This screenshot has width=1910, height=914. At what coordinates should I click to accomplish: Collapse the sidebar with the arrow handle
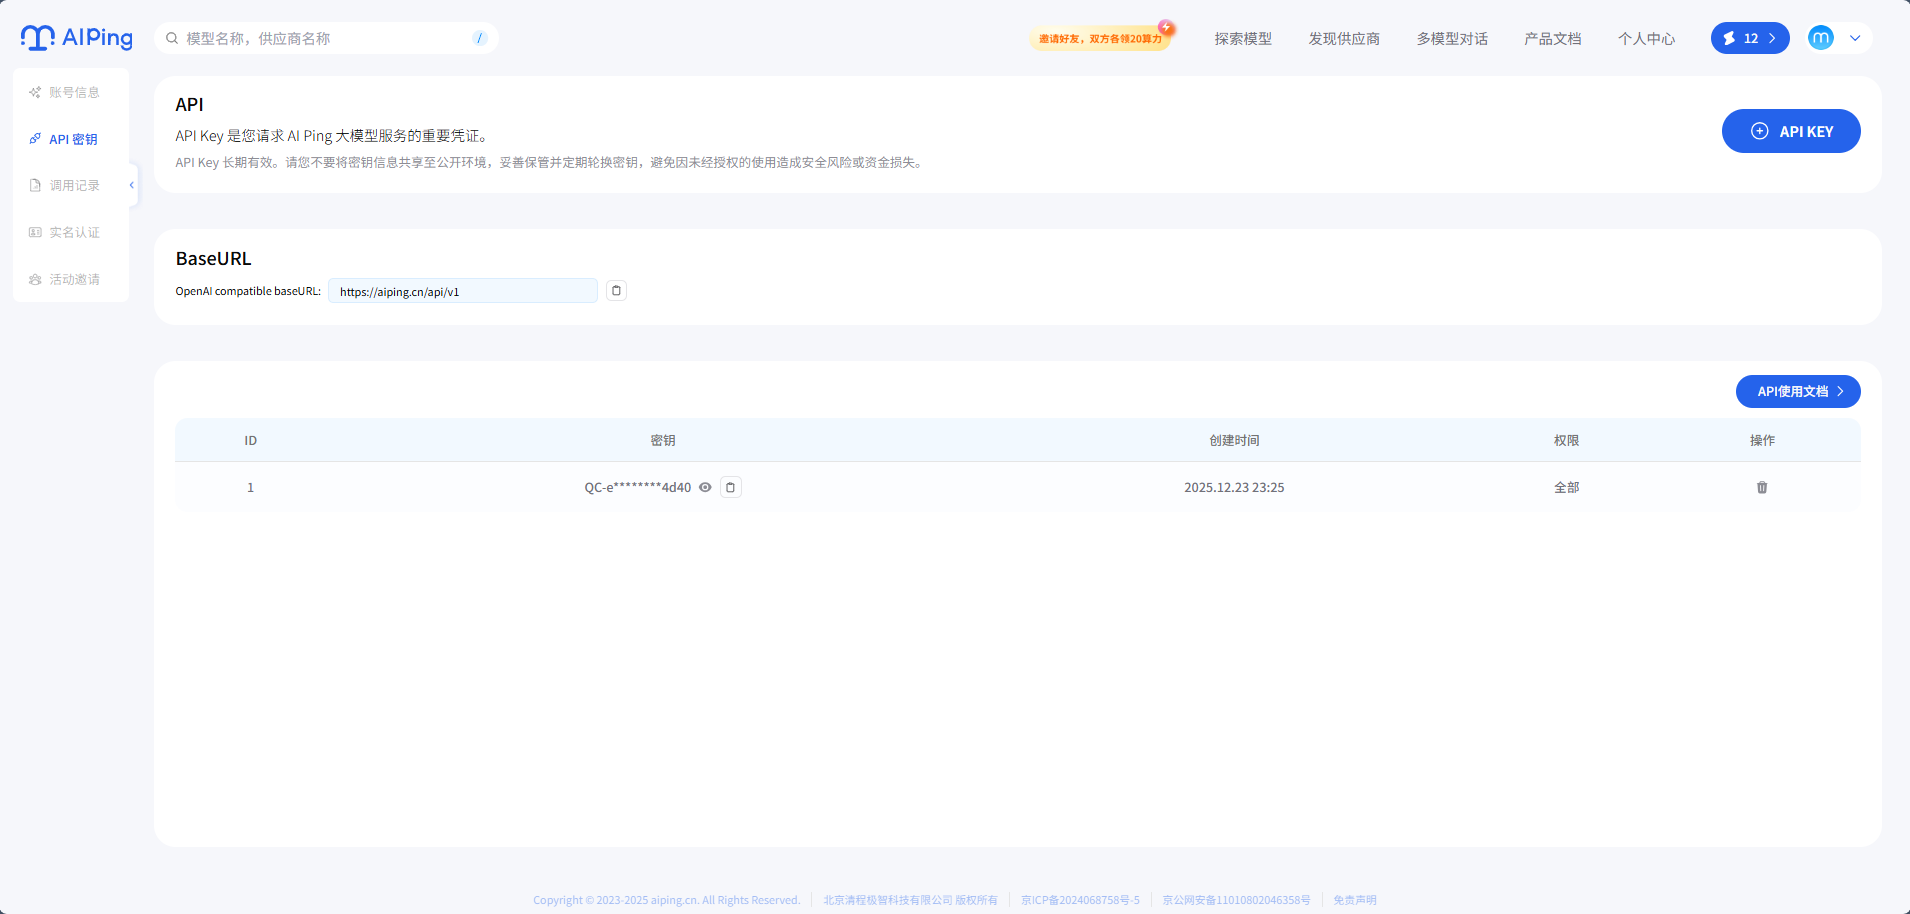click(x=132, y=185)
